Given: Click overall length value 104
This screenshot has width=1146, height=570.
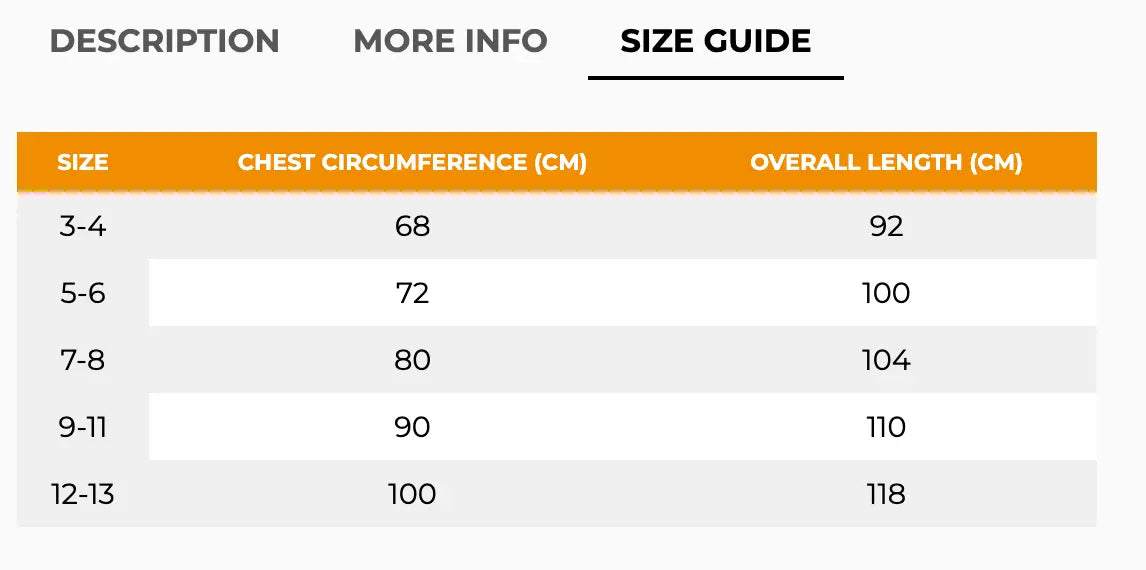Looking at the screenshot, I should pyautogui.click(x=886, y=360).
